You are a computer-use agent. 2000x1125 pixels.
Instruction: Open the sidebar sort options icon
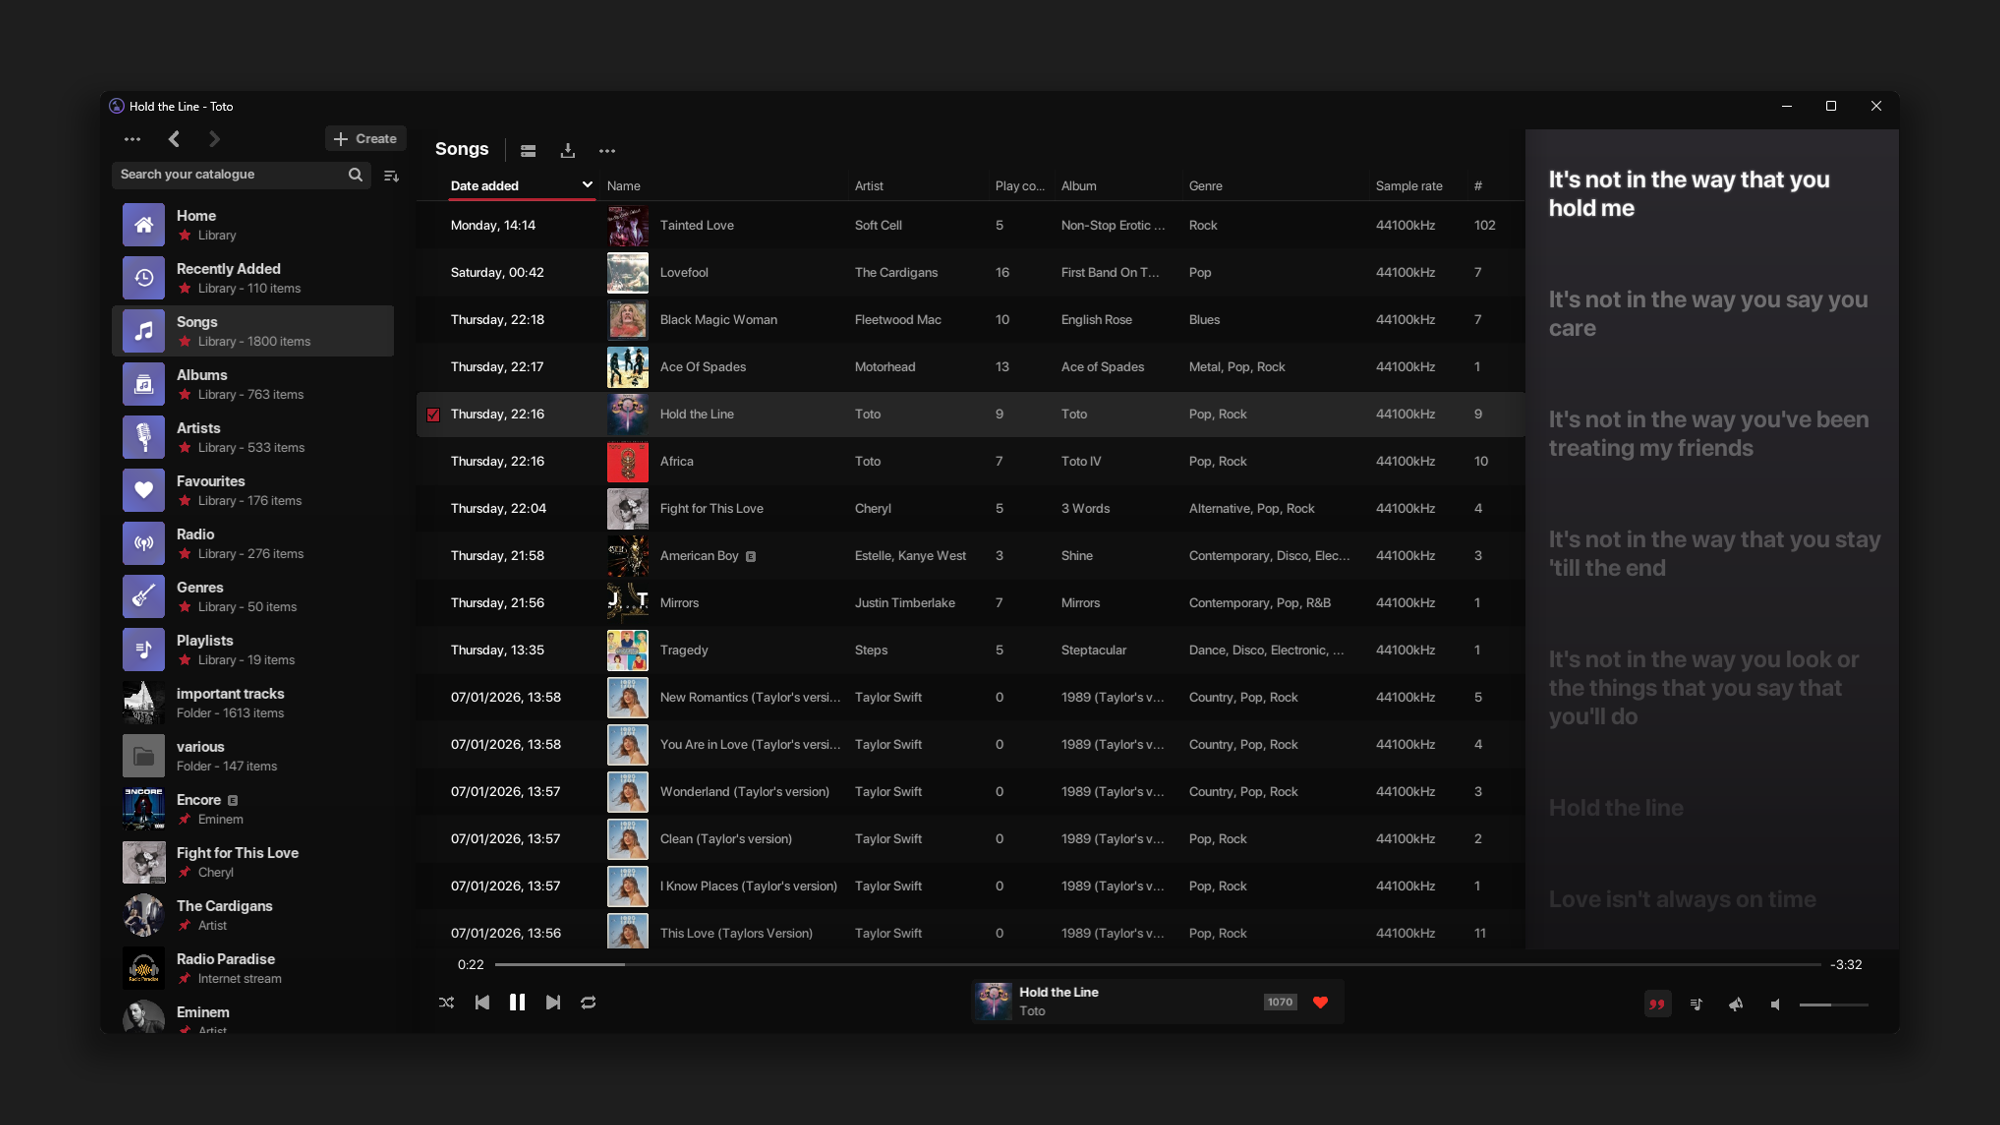(x=391, y=175)
